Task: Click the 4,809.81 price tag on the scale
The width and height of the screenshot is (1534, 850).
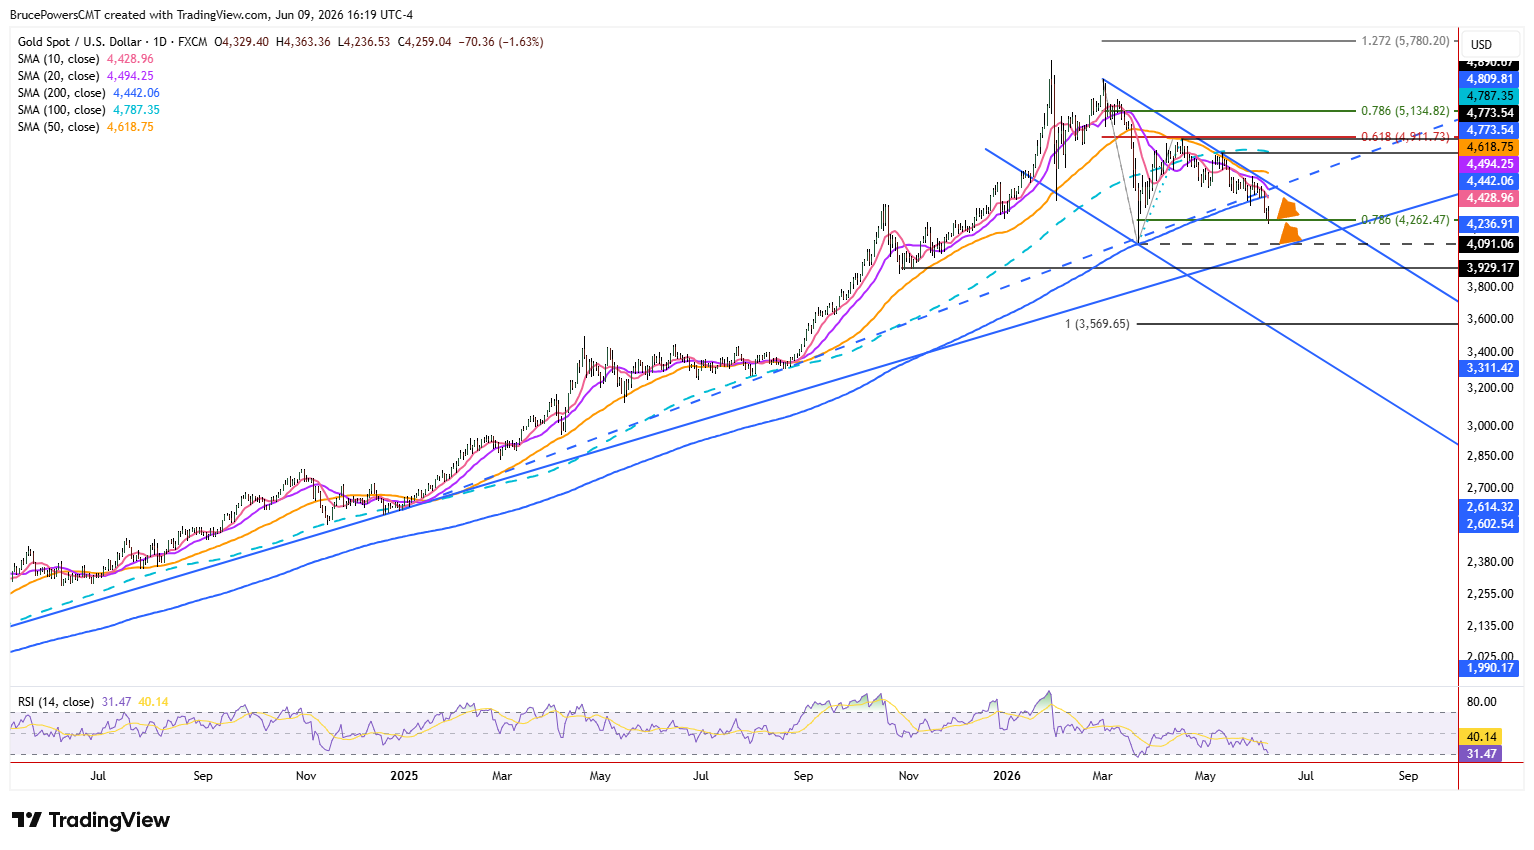Action: click(x=1490, y=79)
